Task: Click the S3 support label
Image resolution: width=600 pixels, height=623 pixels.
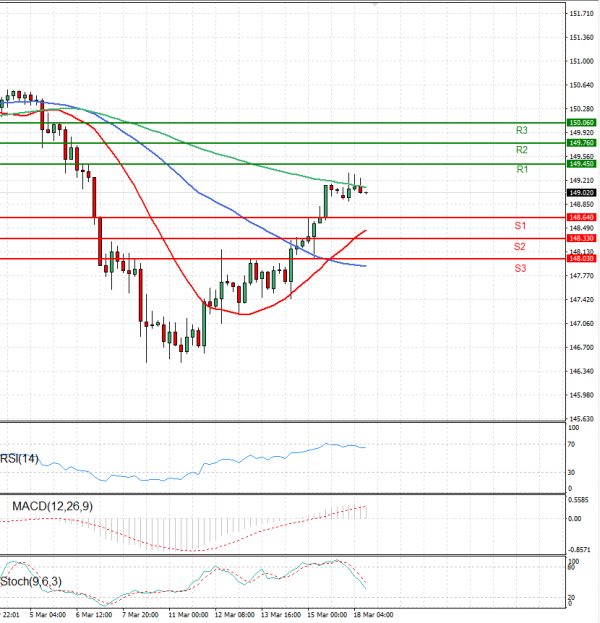Action: [520, 268]
